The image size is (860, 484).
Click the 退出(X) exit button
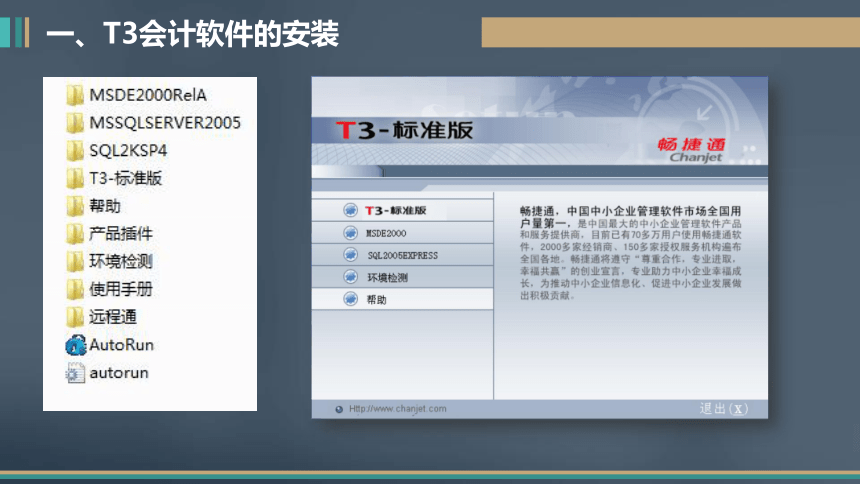[723, 409]
